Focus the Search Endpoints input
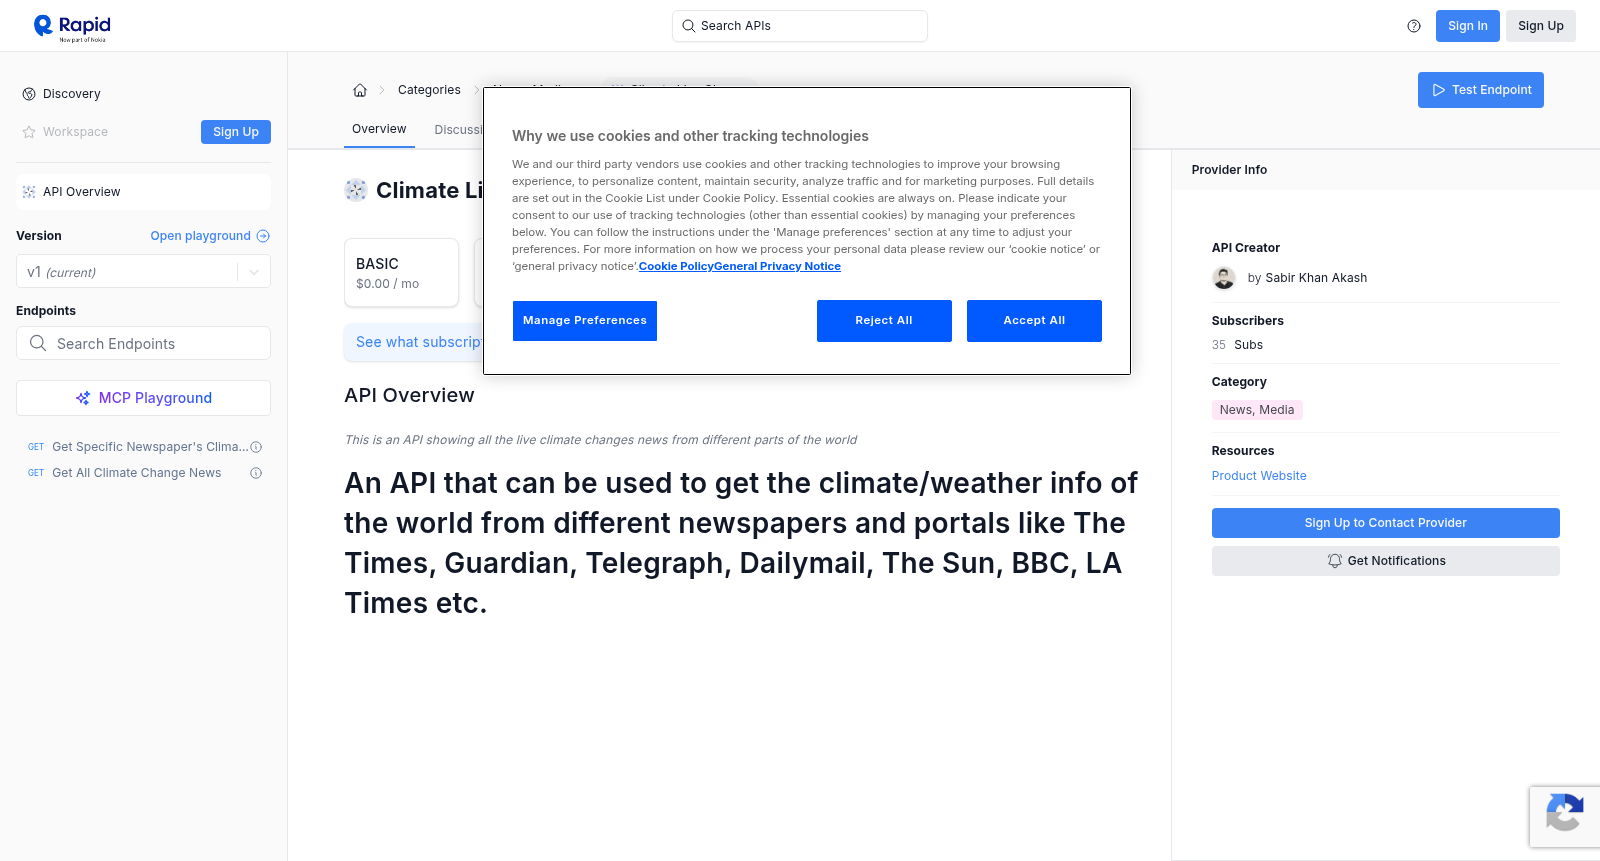 tap(143, 343)
